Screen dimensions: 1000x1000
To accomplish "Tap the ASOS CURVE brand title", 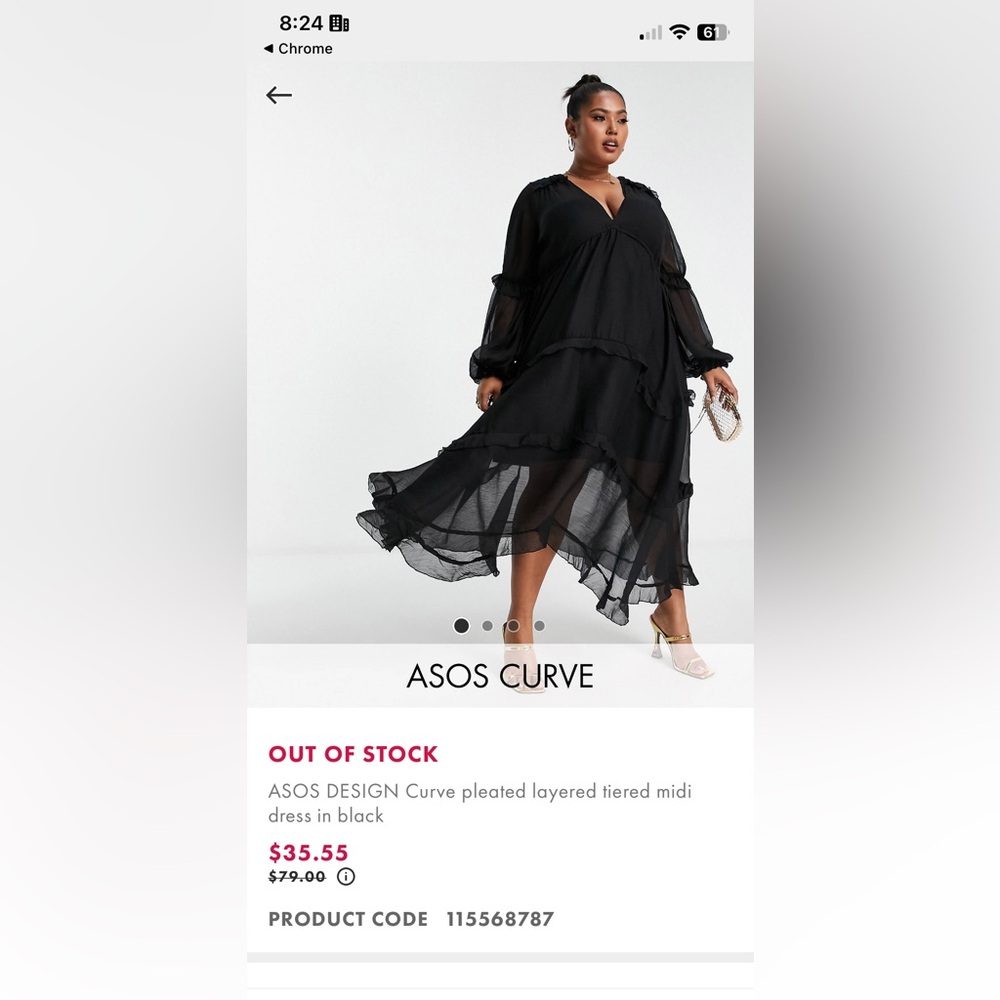I will 500,676.
